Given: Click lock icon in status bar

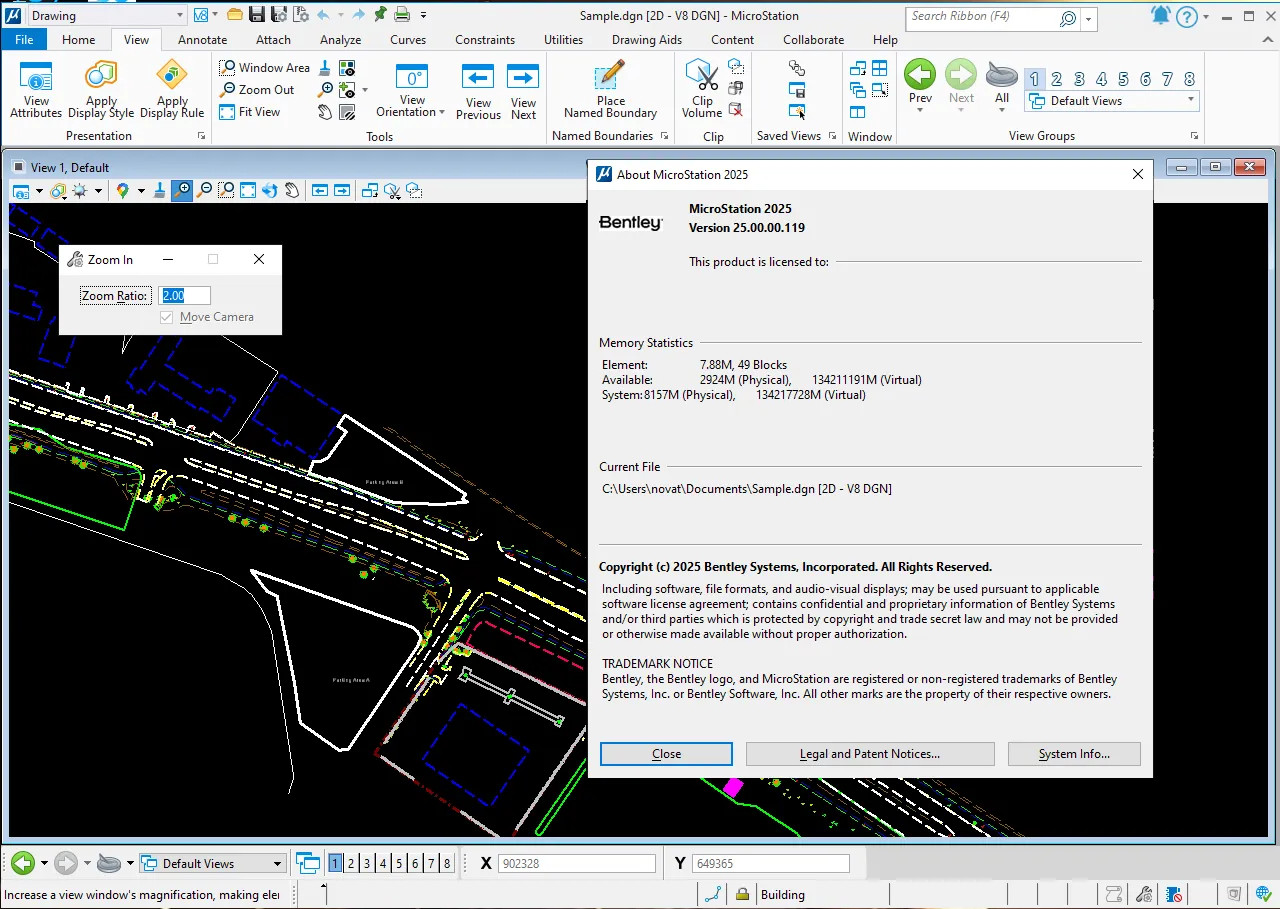Looking at the screenshot, I should tap(742, 894).
